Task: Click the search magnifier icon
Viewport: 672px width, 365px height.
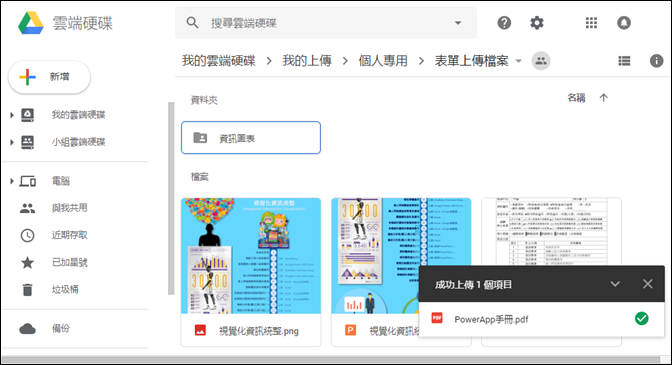Action: pos(192,22)
